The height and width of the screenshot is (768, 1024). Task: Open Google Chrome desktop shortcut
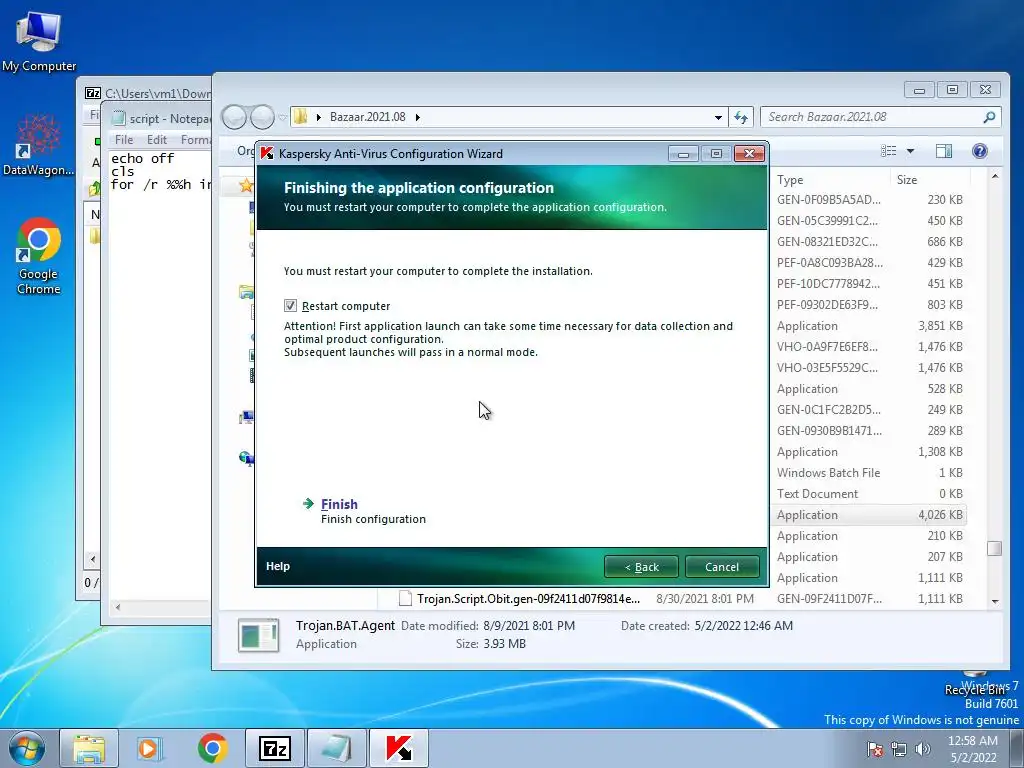click(x=39, y=256)
